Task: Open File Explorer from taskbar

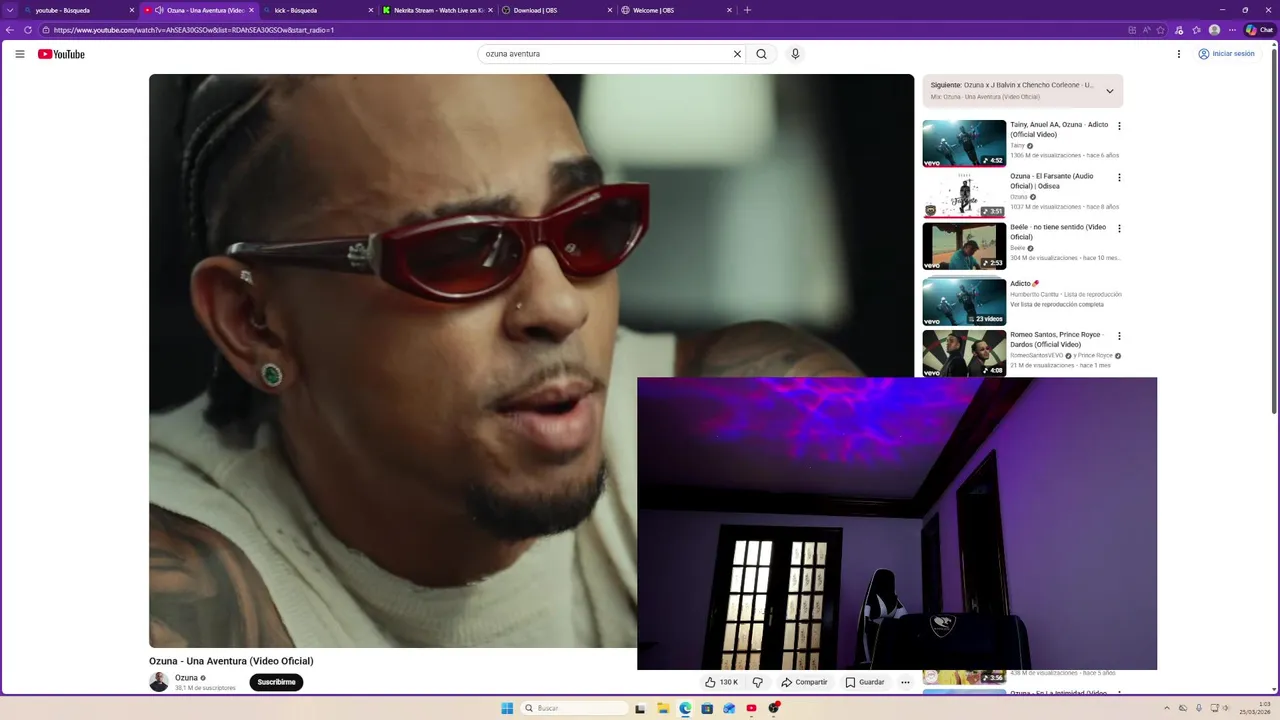Action: pos(662,708)
